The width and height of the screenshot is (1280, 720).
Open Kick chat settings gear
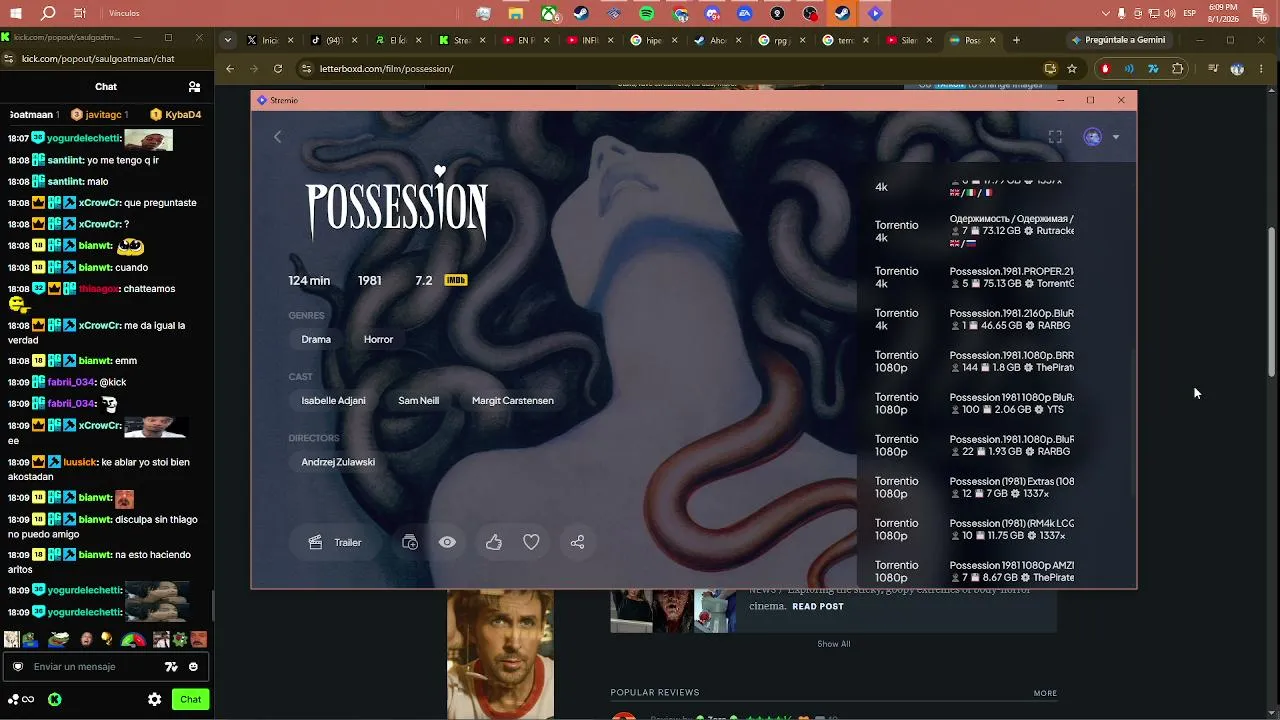click(x=155, y=700)
